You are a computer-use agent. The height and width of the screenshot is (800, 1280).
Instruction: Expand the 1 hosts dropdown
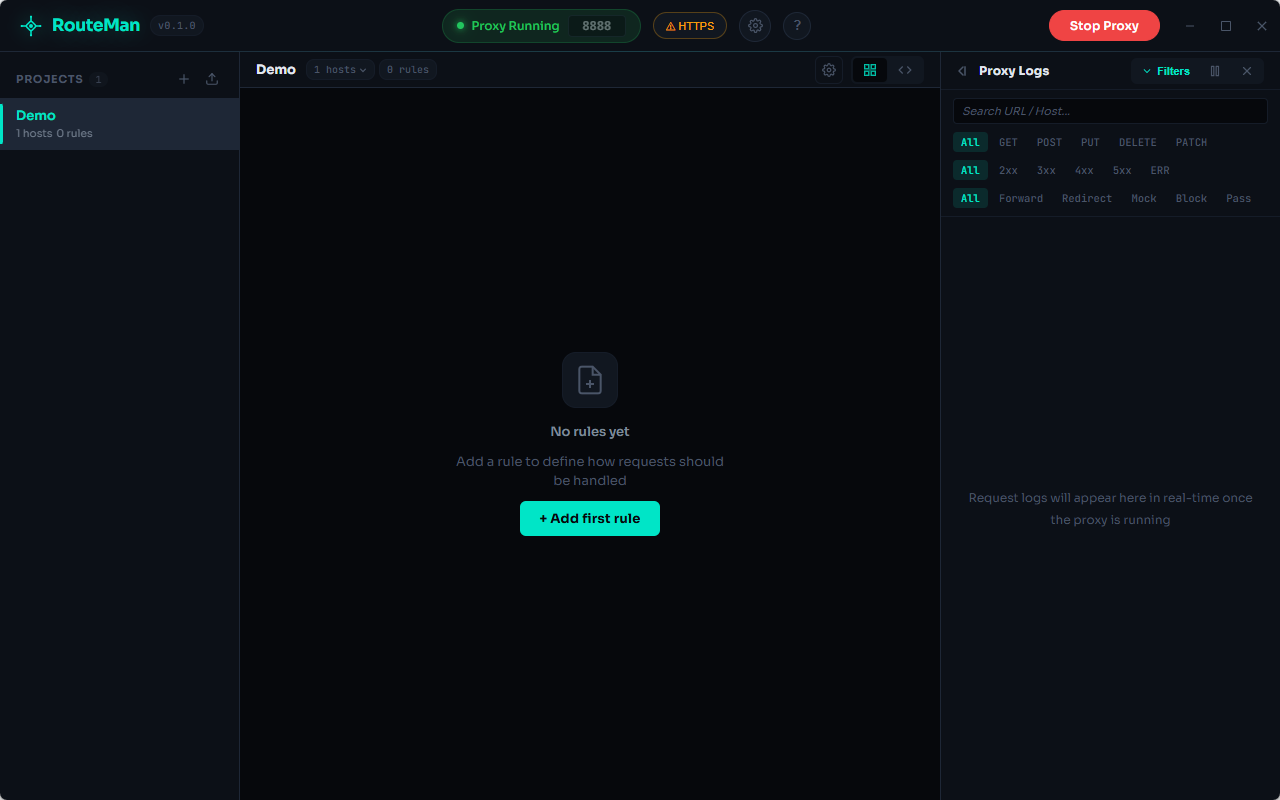click(x=341, y=70)
